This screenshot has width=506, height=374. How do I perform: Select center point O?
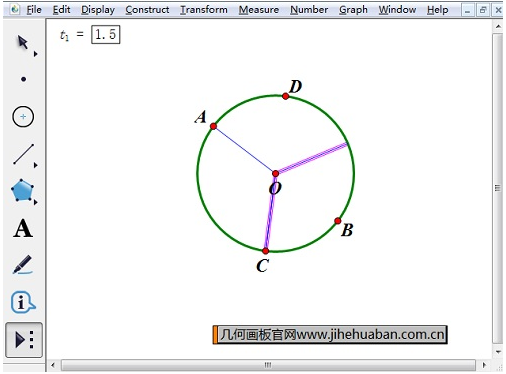(276, 174)
